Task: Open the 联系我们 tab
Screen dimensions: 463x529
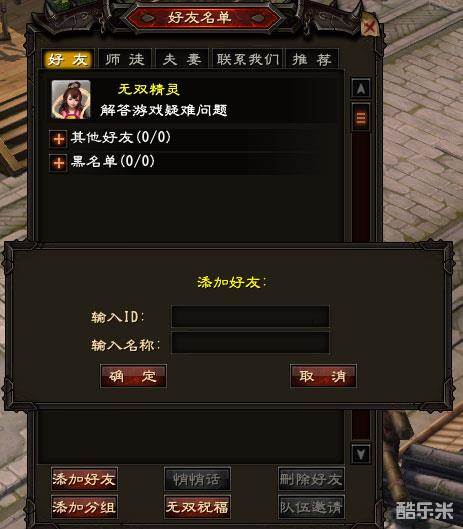Action: pos(247,59)
